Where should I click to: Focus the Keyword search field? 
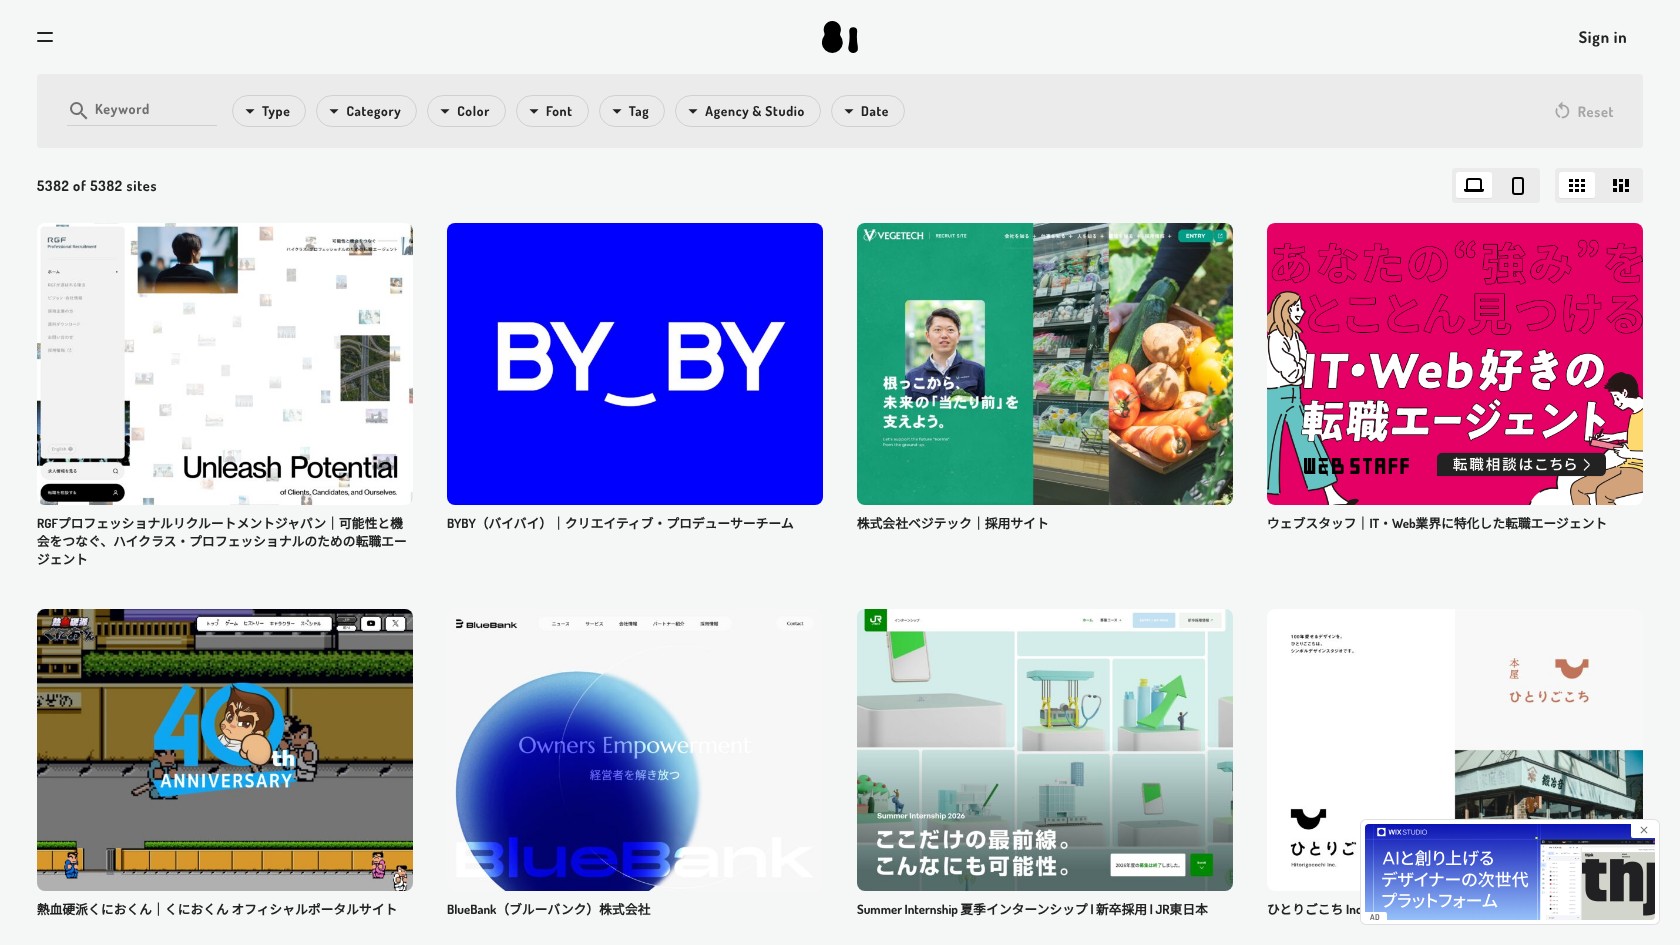pyautogui.click(x=142, y=110)
